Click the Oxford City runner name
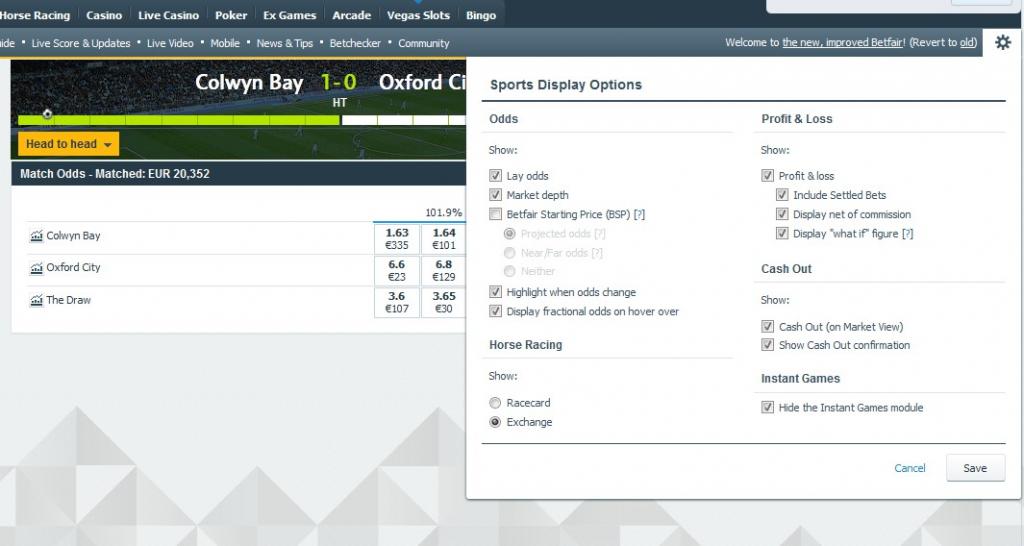The height and width of the screenshot is (546, 1024). pyautogui.click(x=73, y=268)
